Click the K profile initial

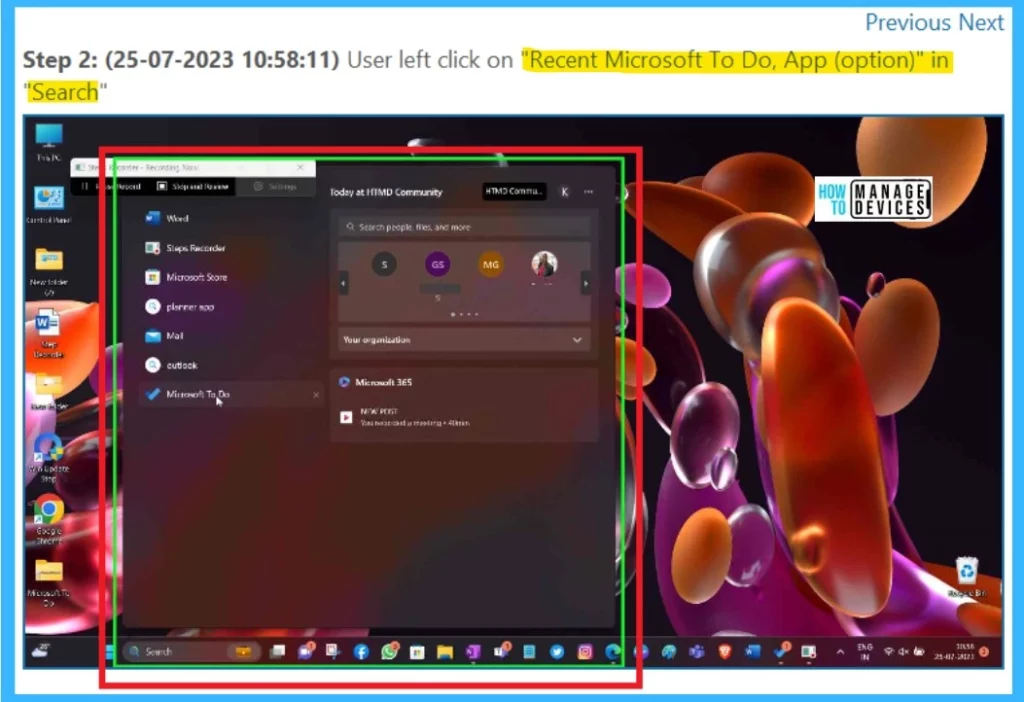564,191
